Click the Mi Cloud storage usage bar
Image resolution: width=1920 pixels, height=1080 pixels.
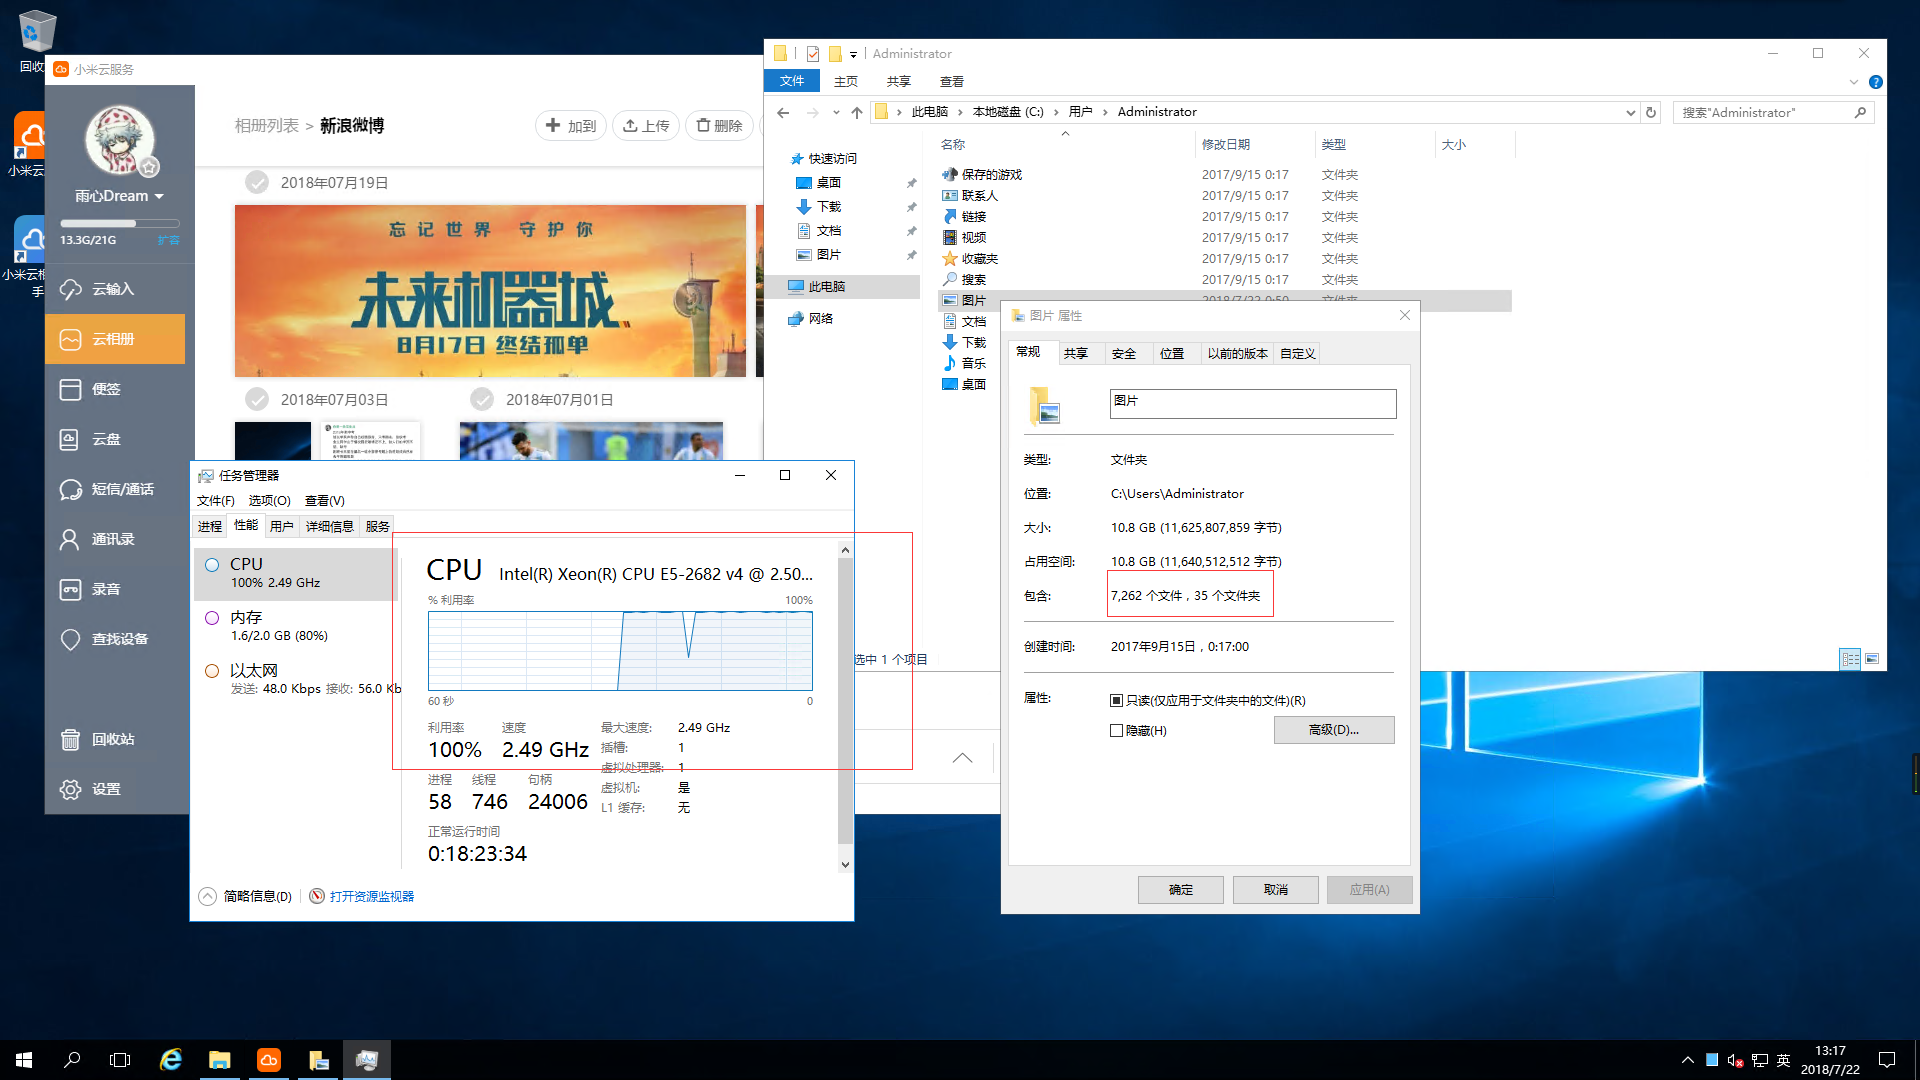[x=119, y=223]
